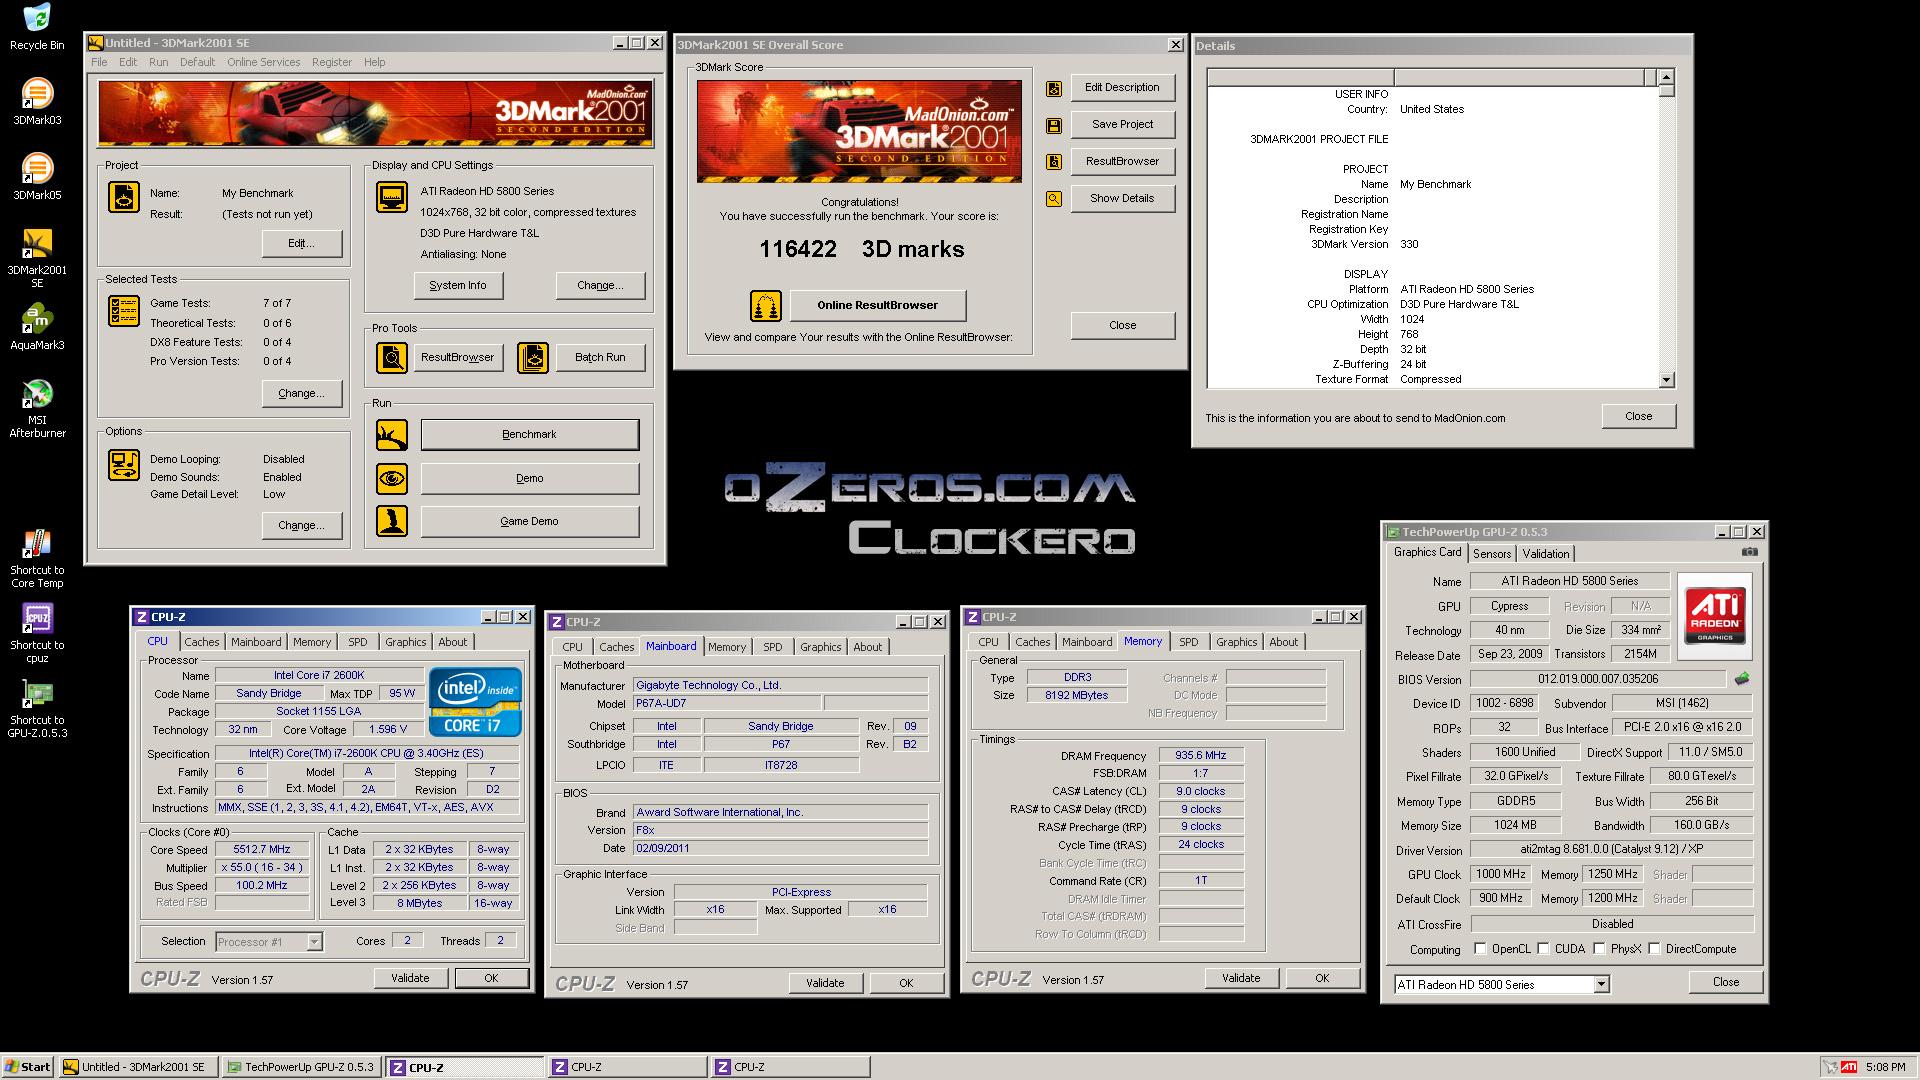This screenshot has width=1920, height=1080.
Task: Click OK in the Memory CPU-Z window
Action: [1322, 978]
